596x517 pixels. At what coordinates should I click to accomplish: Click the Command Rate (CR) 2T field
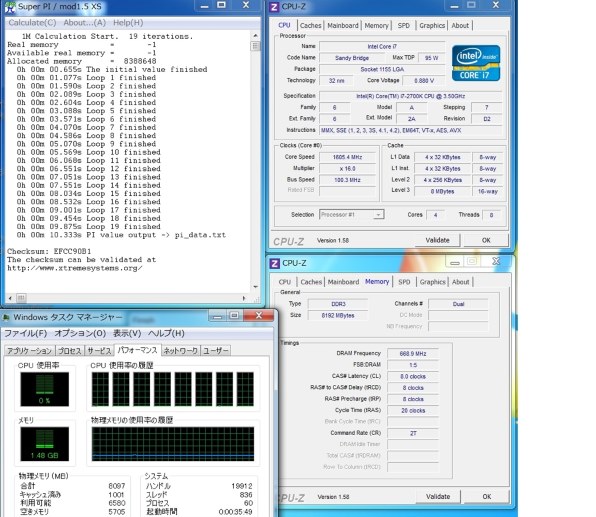coord(413,433)
